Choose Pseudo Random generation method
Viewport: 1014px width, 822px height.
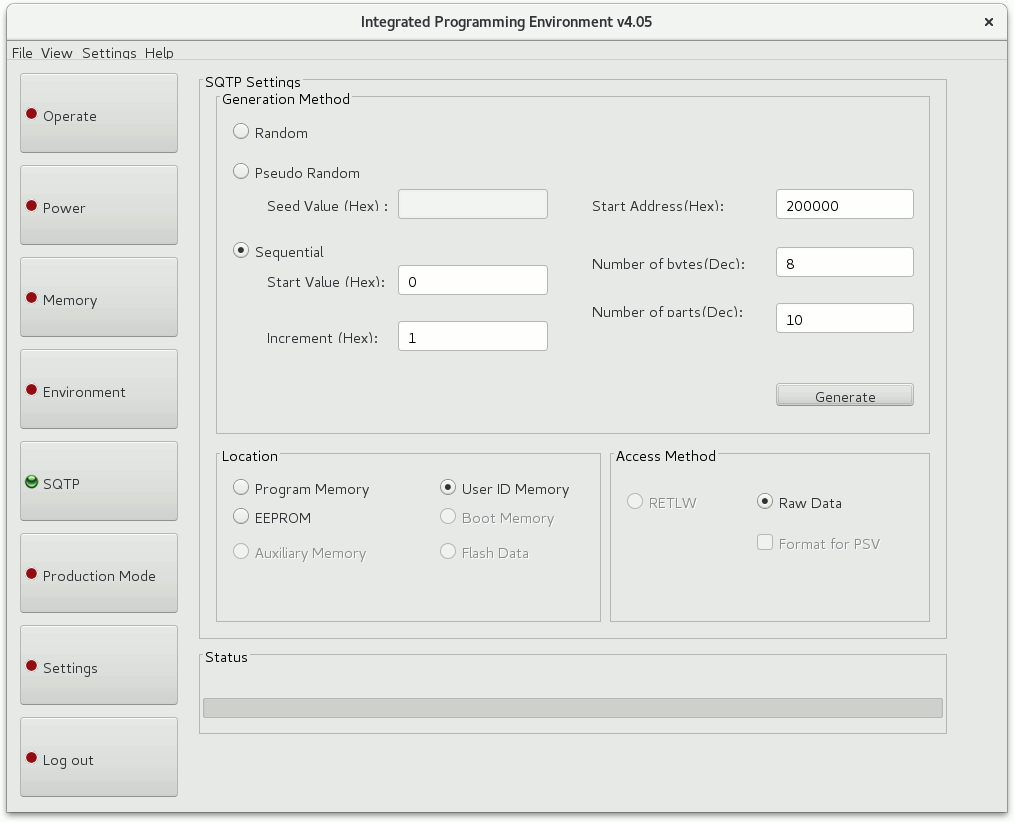241,172
